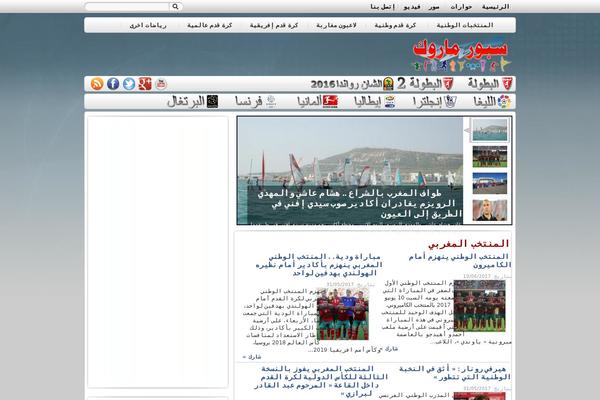Open article المنتخب المغربي يفوز بالنسخة الثالثة
The width and height of the screenshot is (600, 400).
[321, 381]
